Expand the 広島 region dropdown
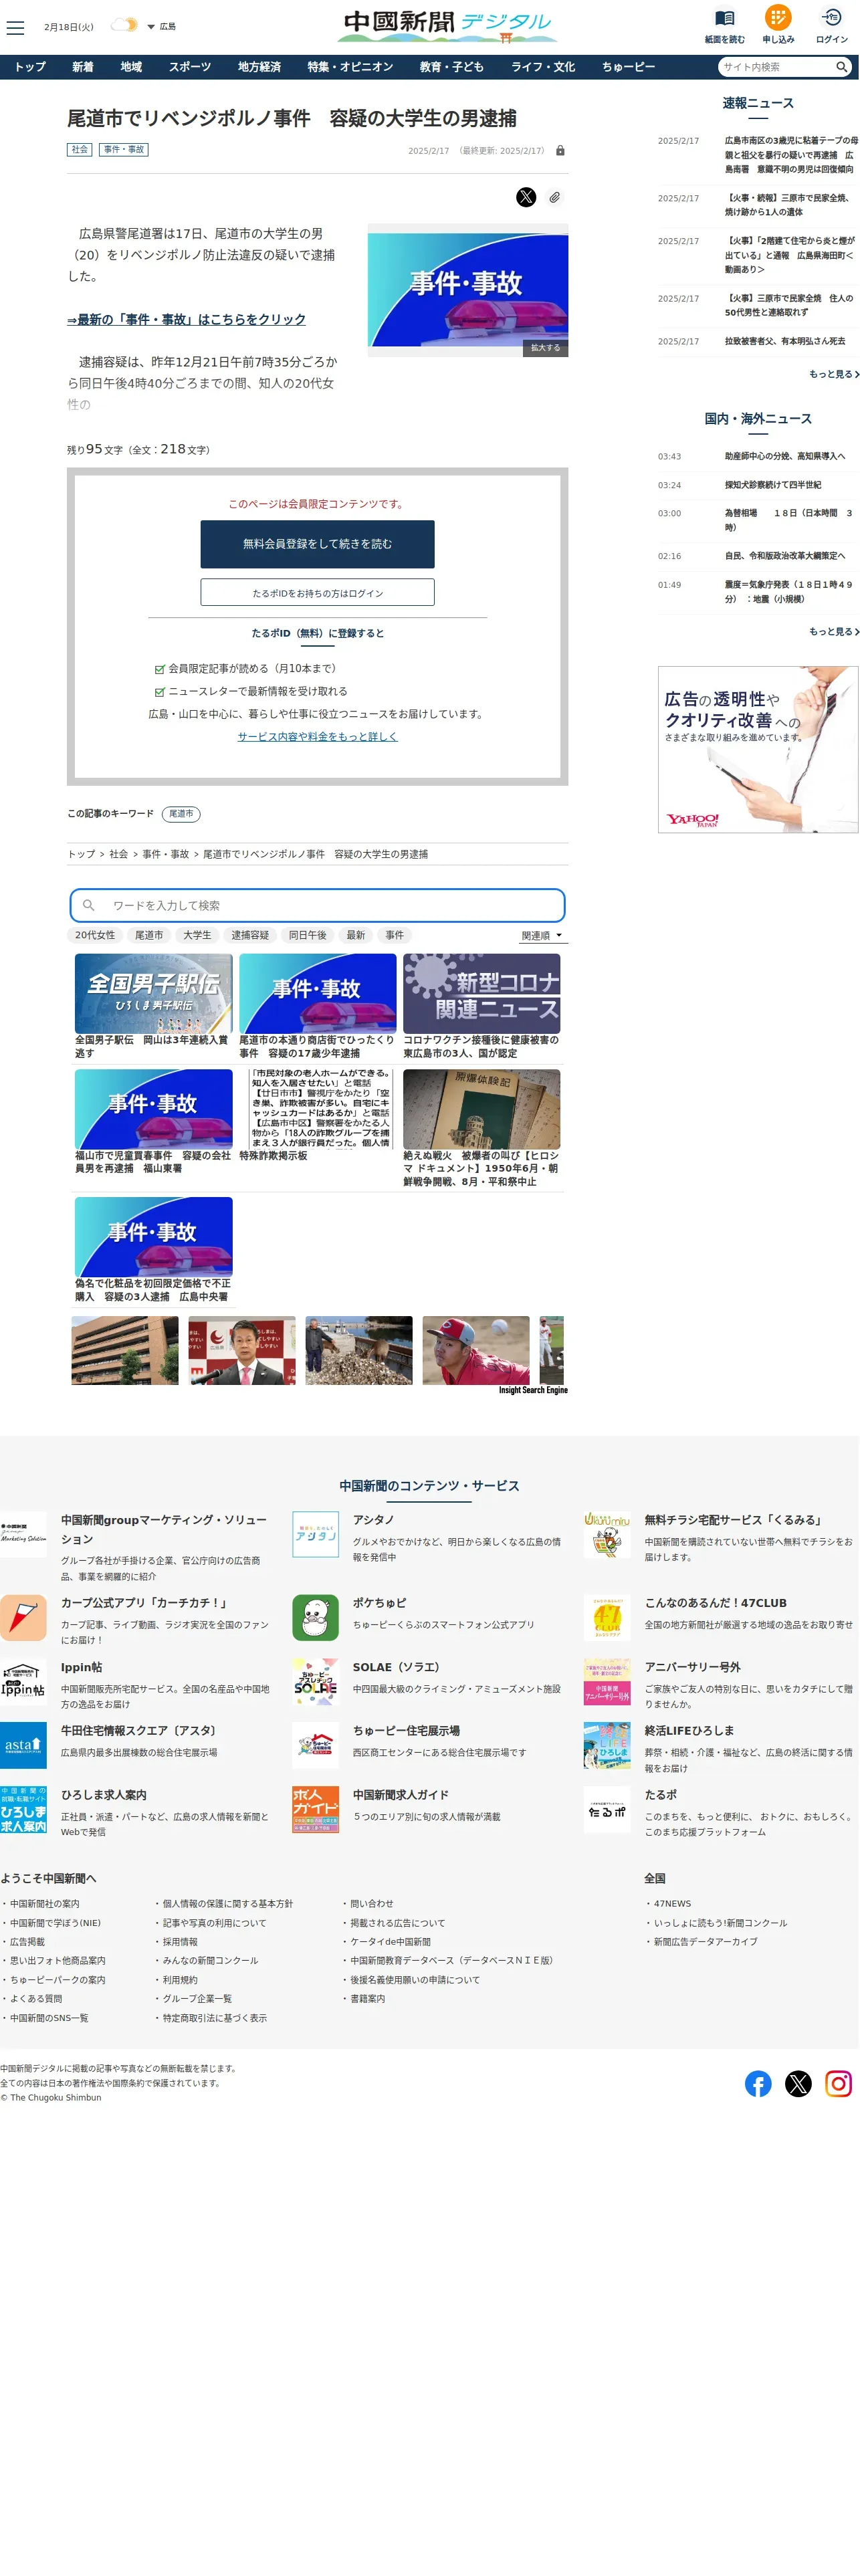The width and height of the screenshot is (860, 2576). coord(161,27)
